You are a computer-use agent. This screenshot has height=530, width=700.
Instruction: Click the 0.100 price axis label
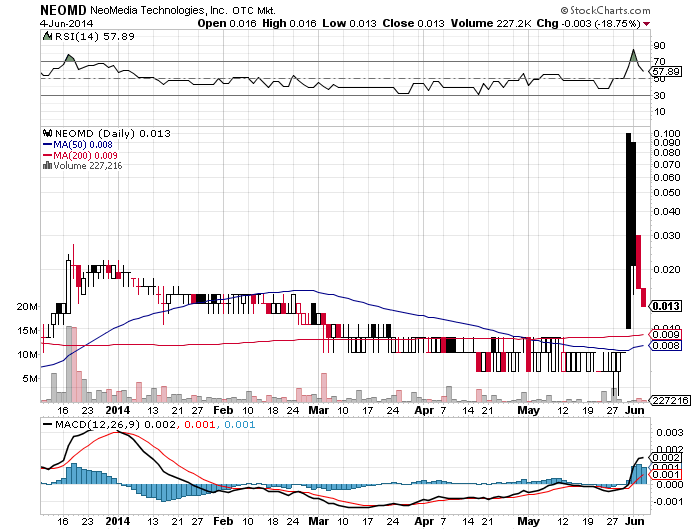click(x=667, y=134)
